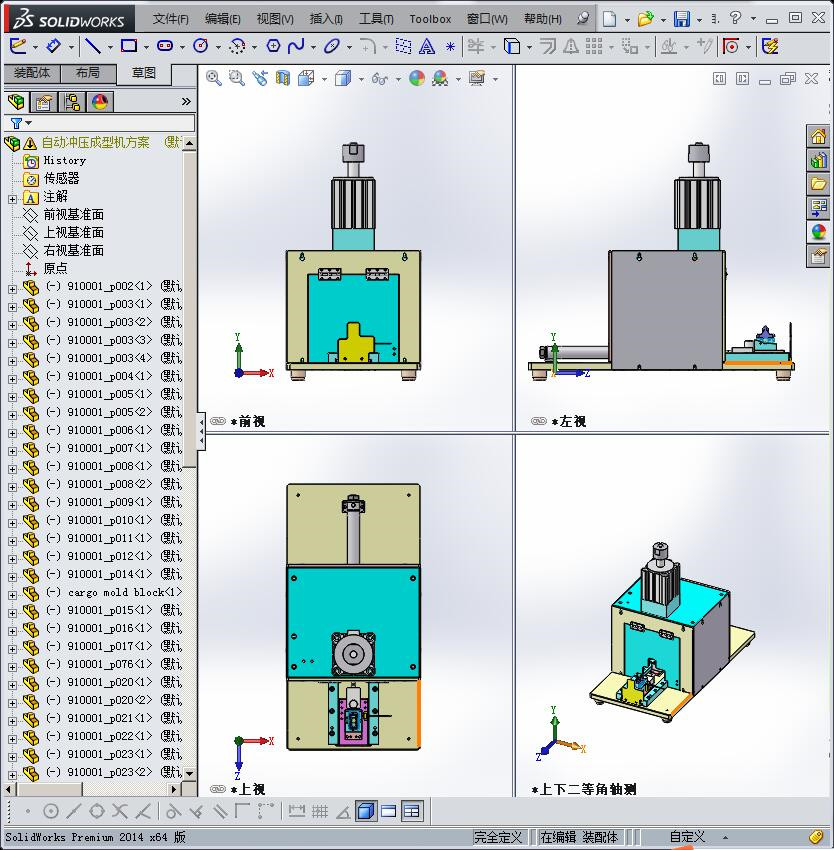Click the New document button
834x850 pixels.
pos(610,19)
